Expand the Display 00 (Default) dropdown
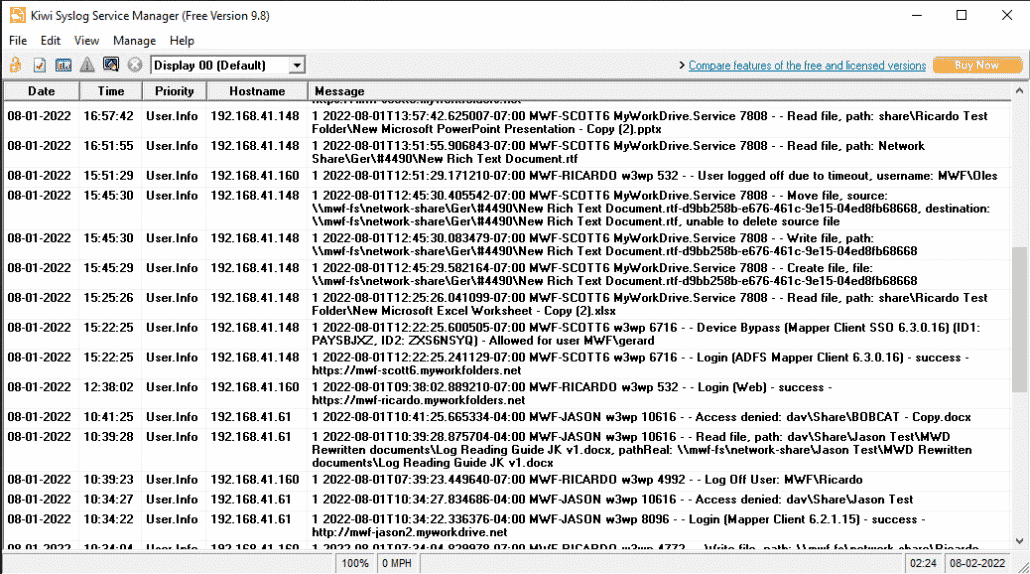 tap(296, 66)
